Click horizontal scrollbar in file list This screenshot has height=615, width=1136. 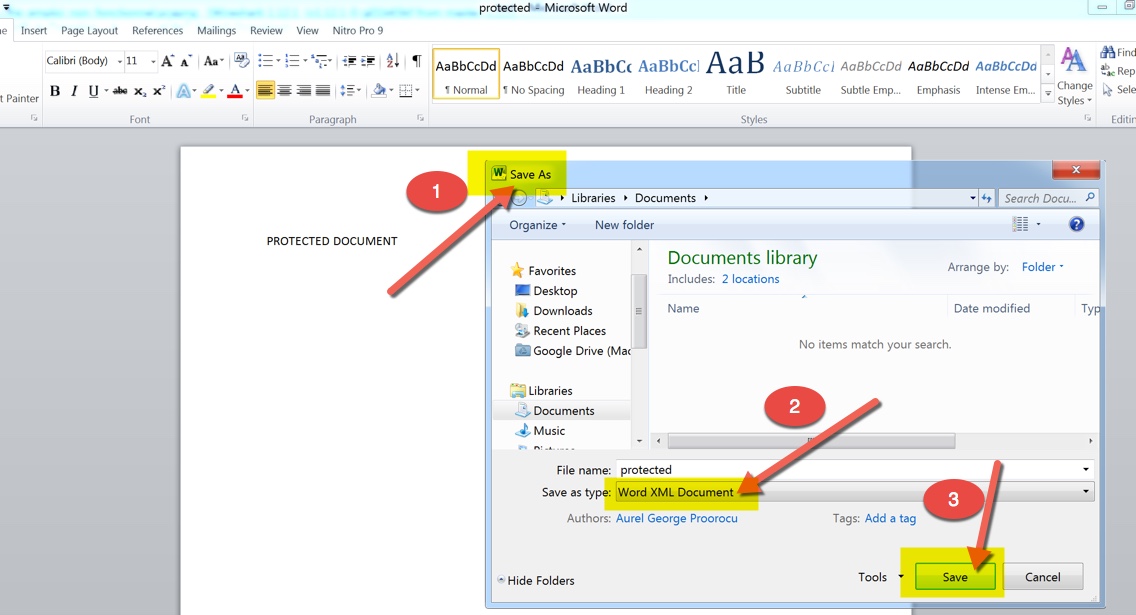tap(811, 440)
